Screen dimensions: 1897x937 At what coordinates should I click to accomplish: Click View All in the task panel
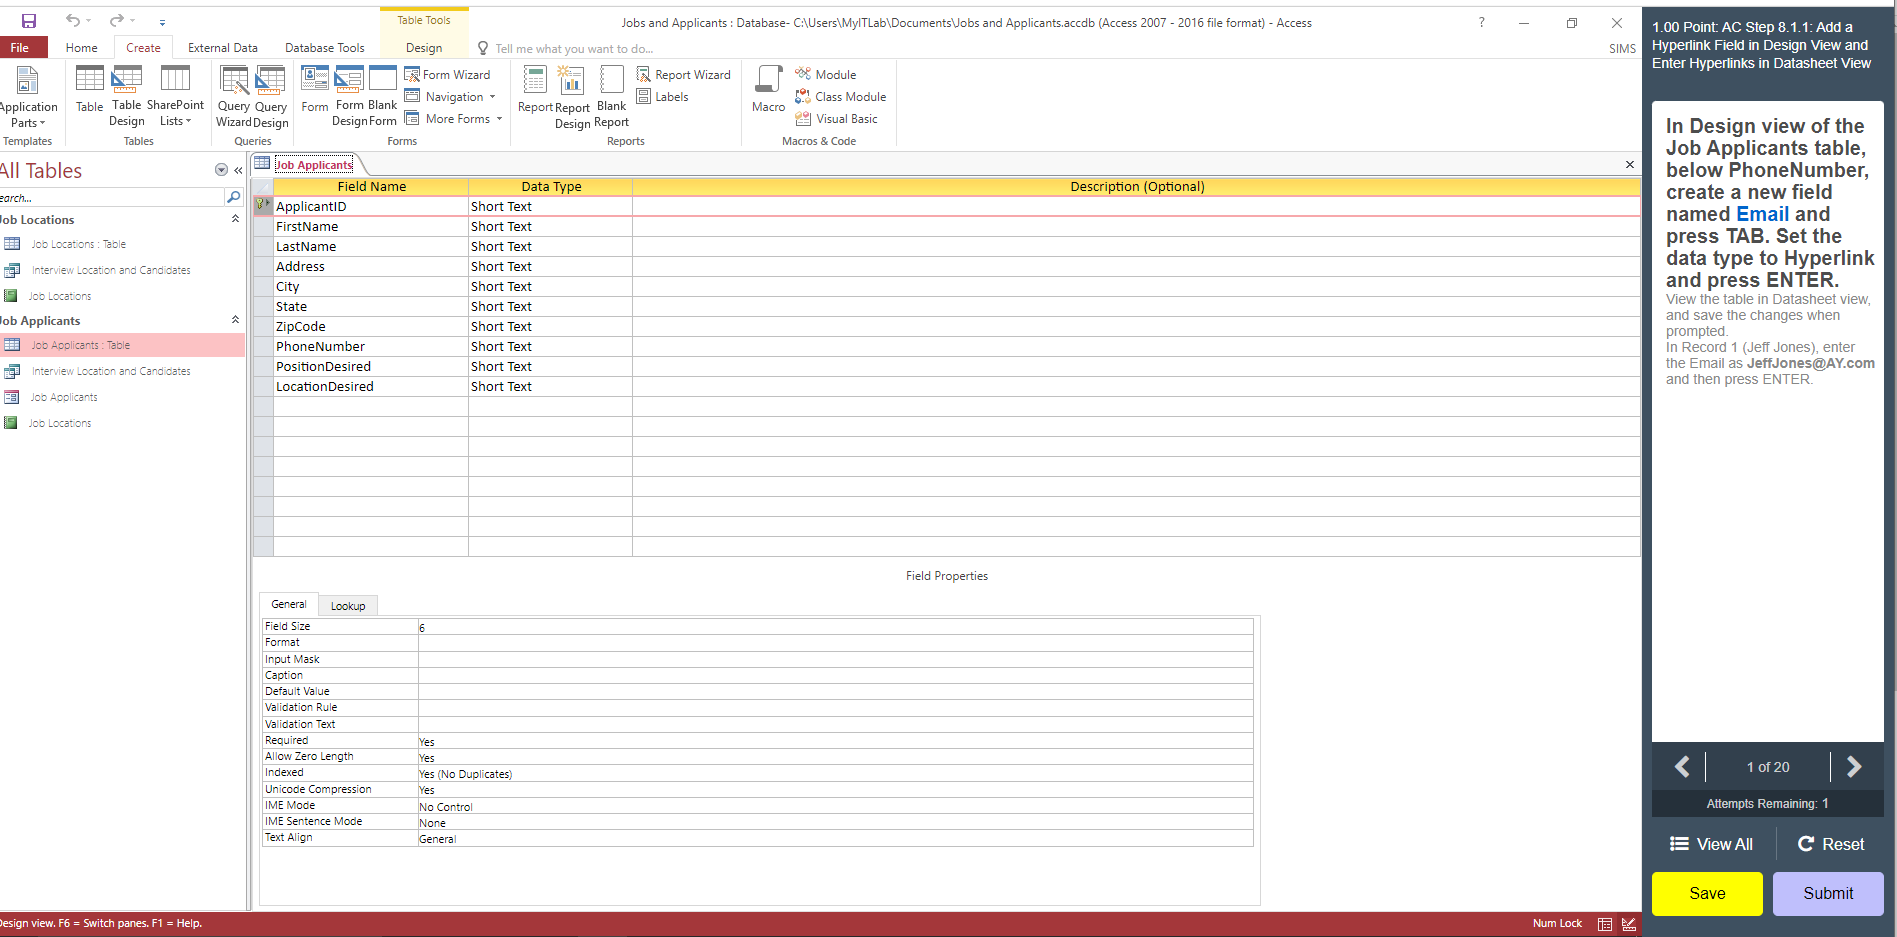pos(1710,843)
